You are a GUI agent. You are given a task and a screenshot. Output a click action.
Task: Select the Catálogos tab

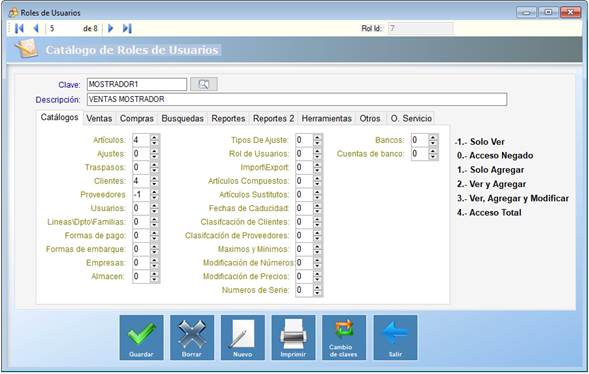click(59, 117)
